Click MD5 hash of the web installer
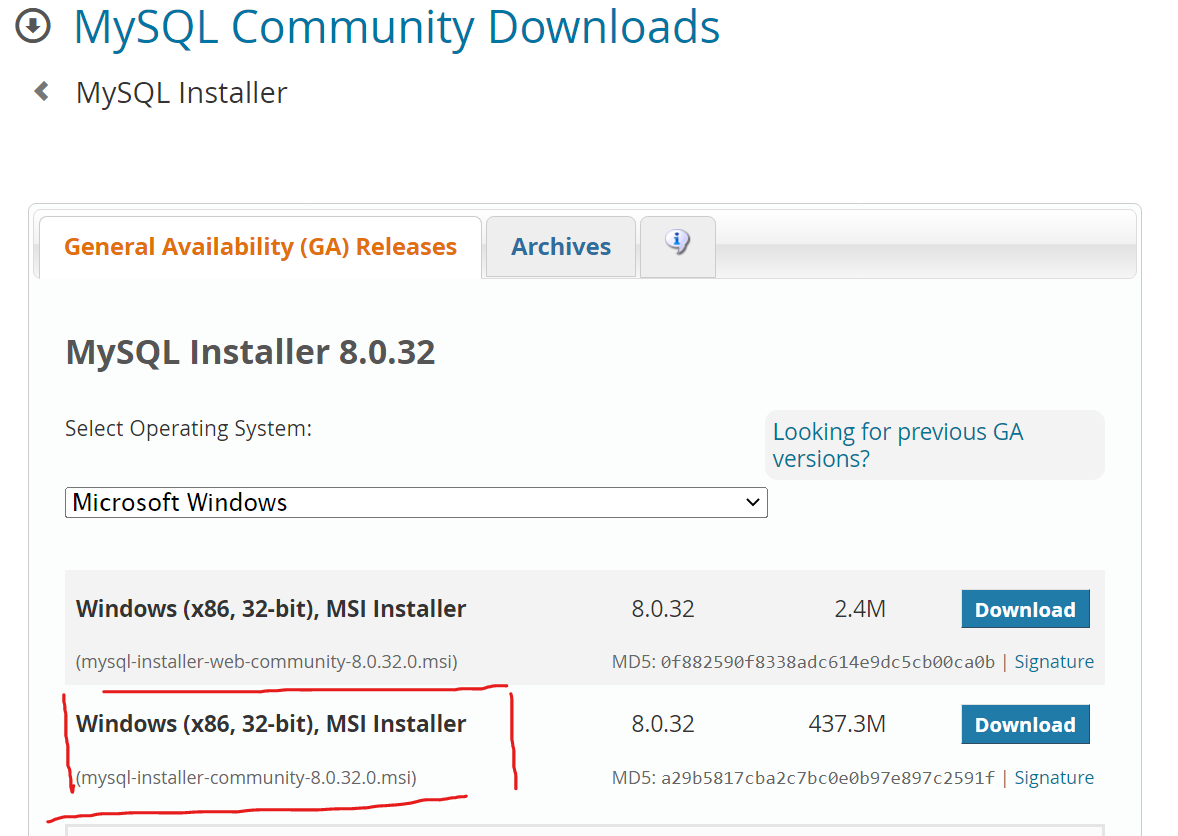Screen dimensions: 1178x836 coord(828,662)
